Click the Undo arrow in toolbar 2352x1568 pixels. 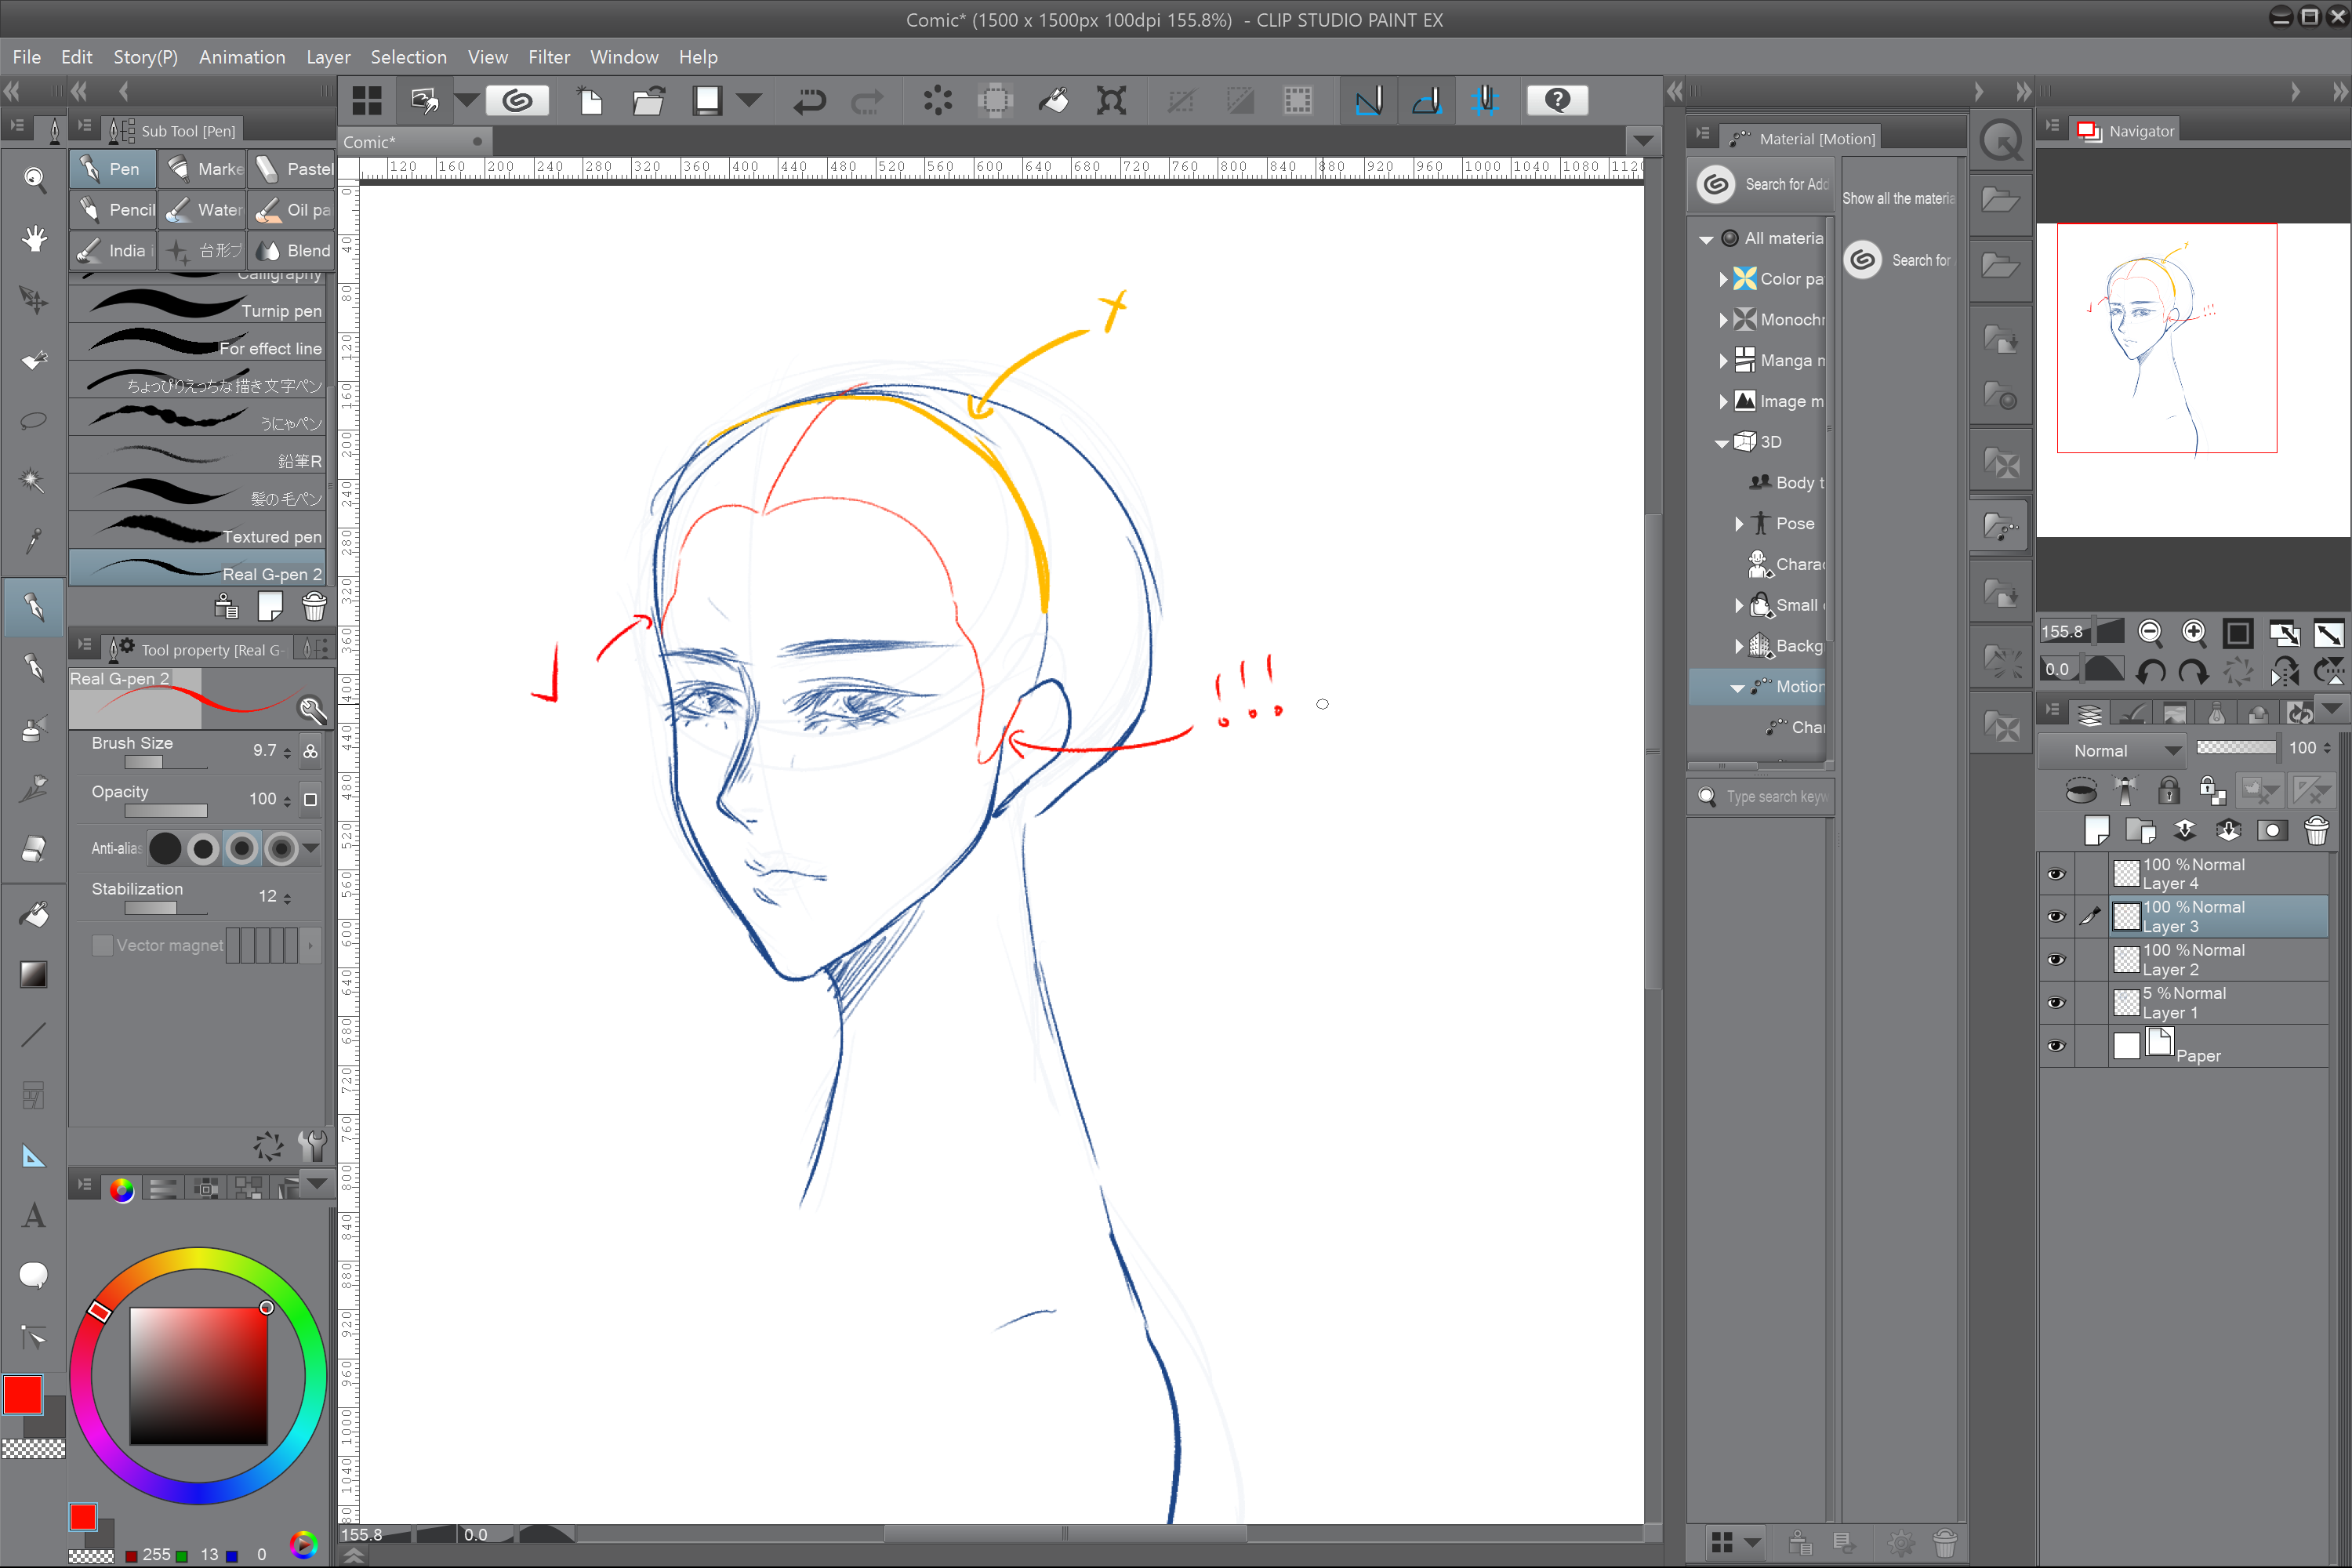[809, 101]
